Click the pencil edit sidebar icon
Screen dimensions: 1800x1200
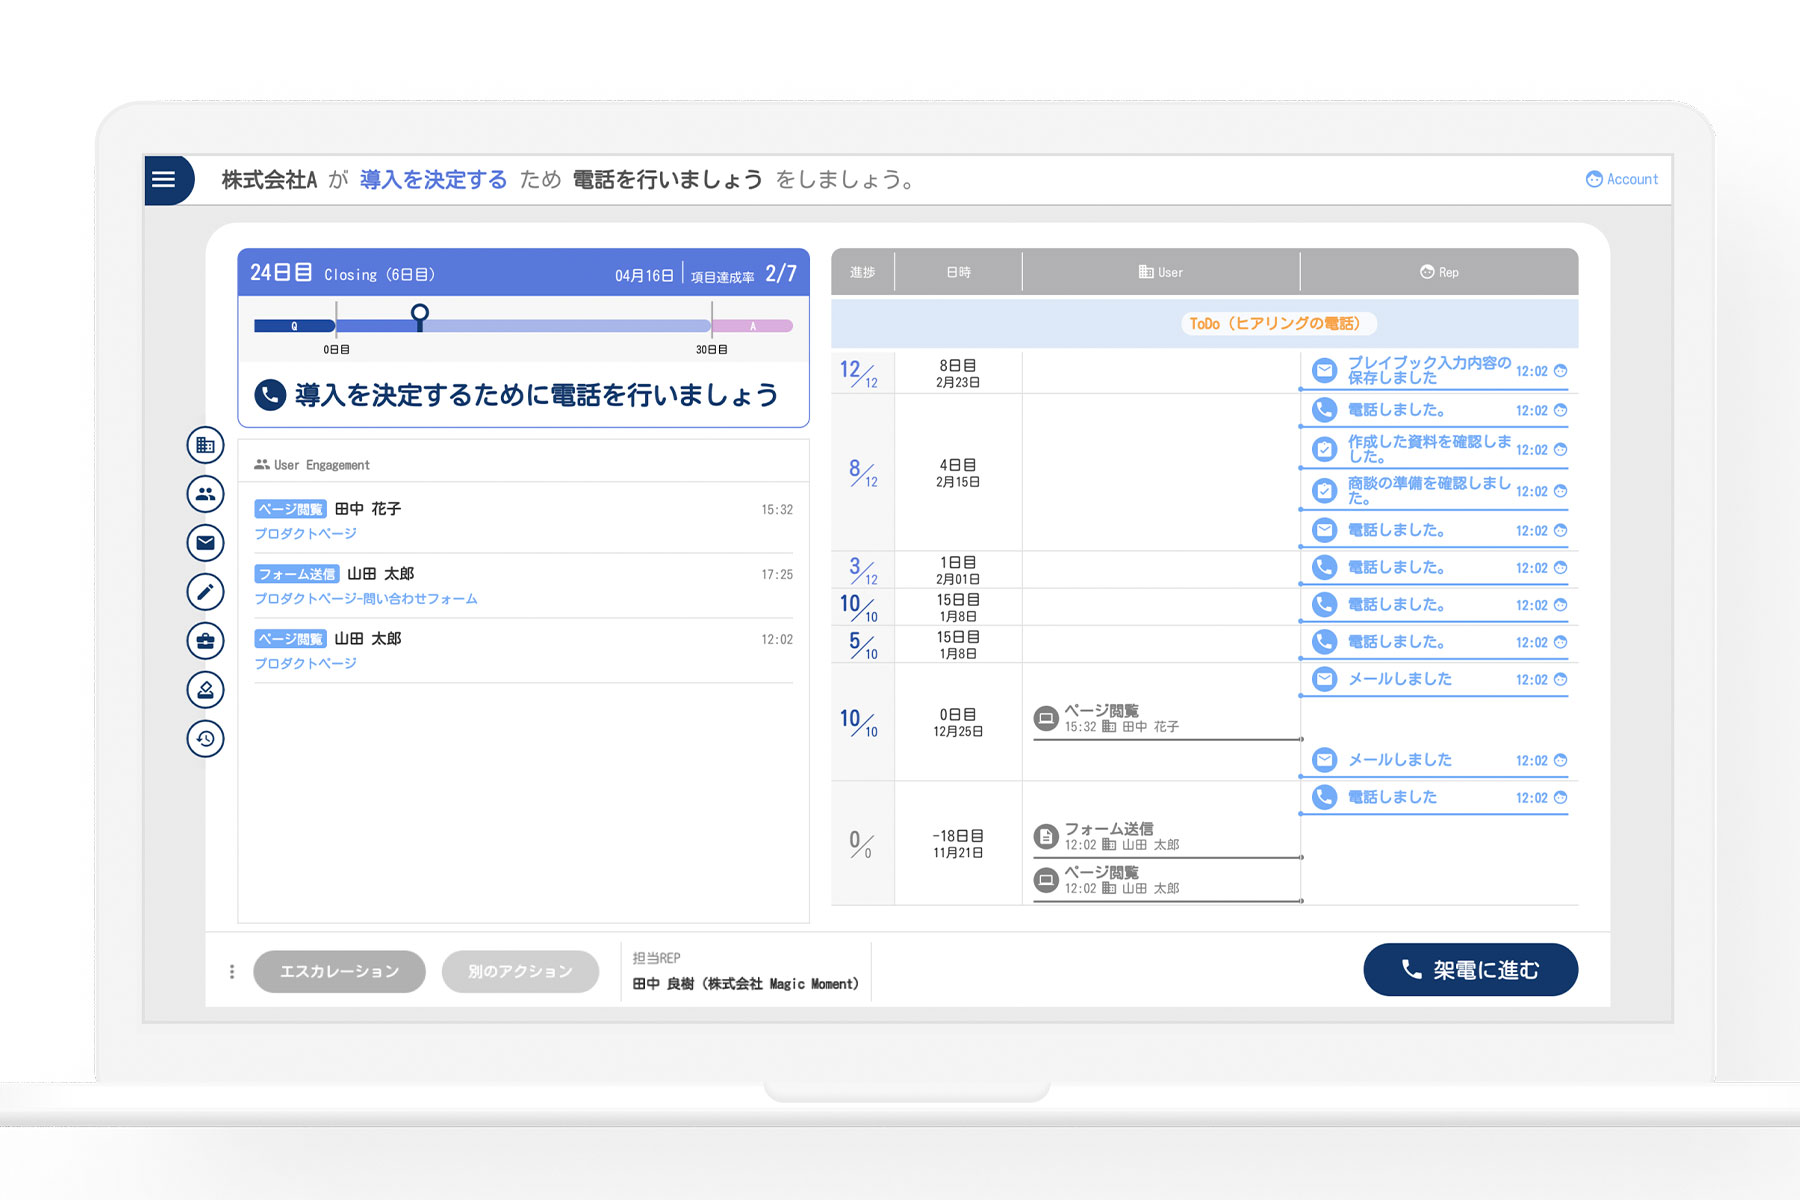tap(205, 592)
